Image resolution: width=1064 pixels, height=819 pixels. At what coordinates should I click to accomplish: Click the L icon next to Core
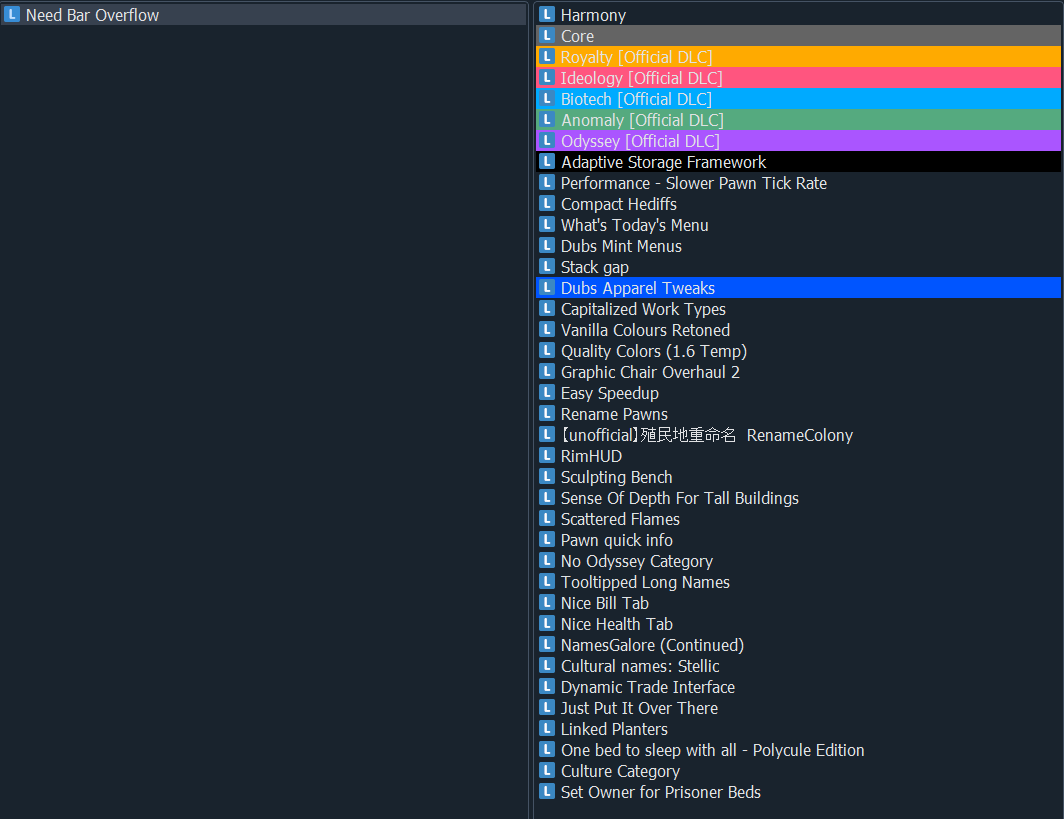547,35
